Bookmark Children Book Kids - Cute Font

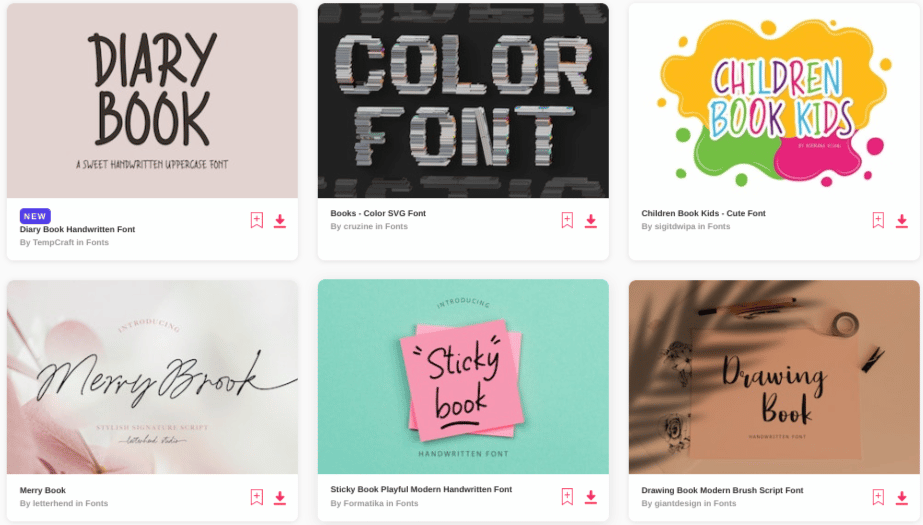878,220
